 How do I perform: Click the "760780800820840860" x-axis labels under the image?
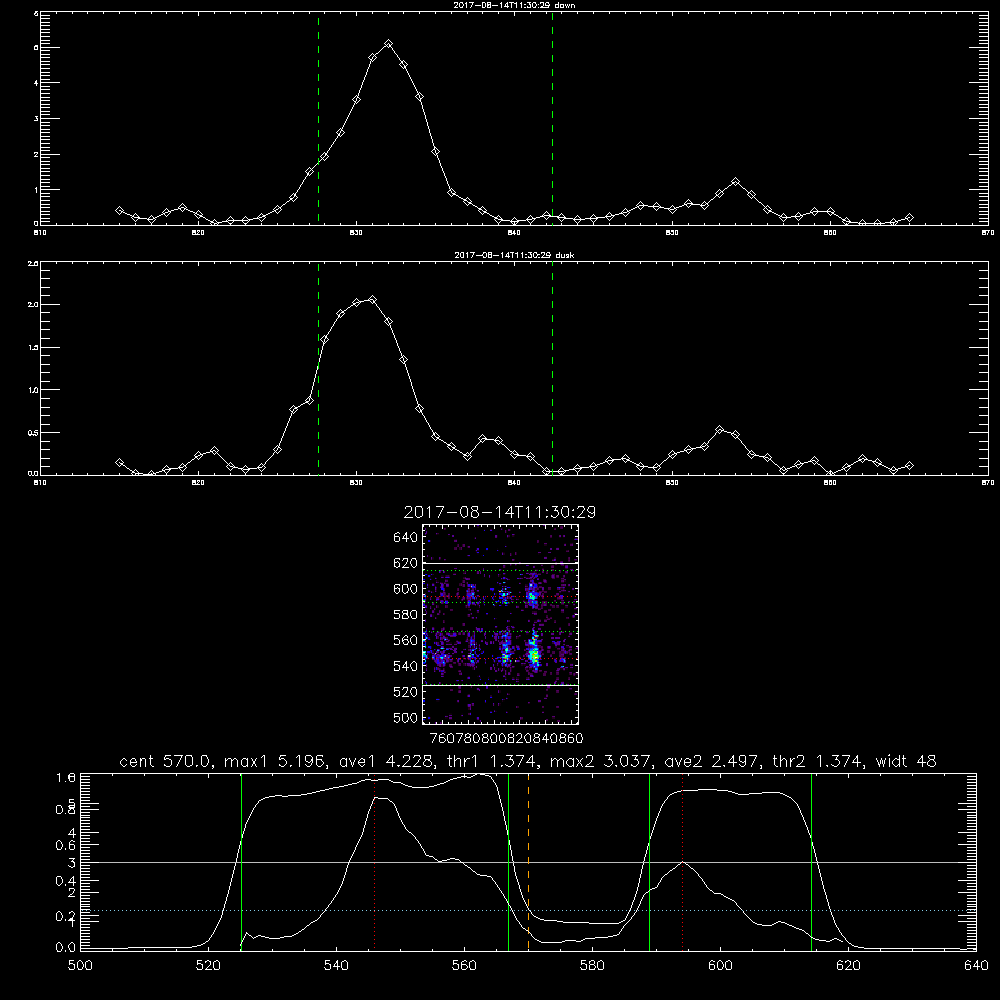tap(506, 738)
